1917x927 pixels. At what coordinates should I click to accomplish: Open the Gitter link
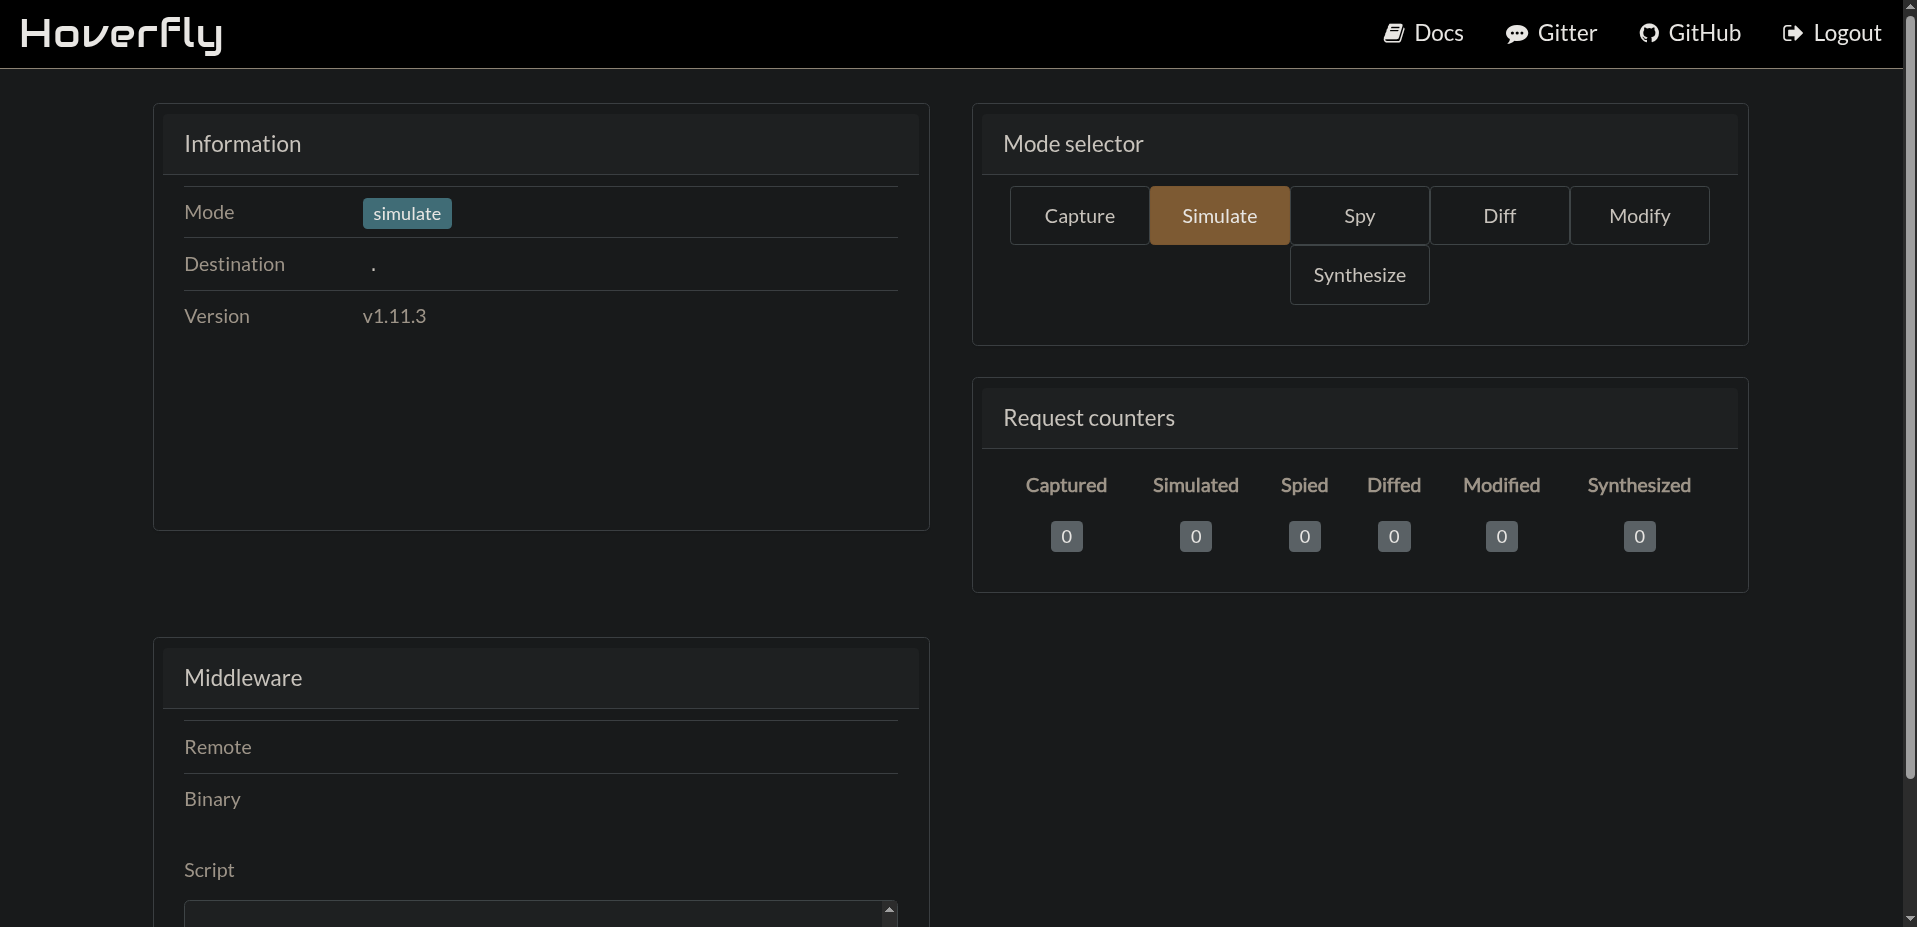(x=1552, y=34)
